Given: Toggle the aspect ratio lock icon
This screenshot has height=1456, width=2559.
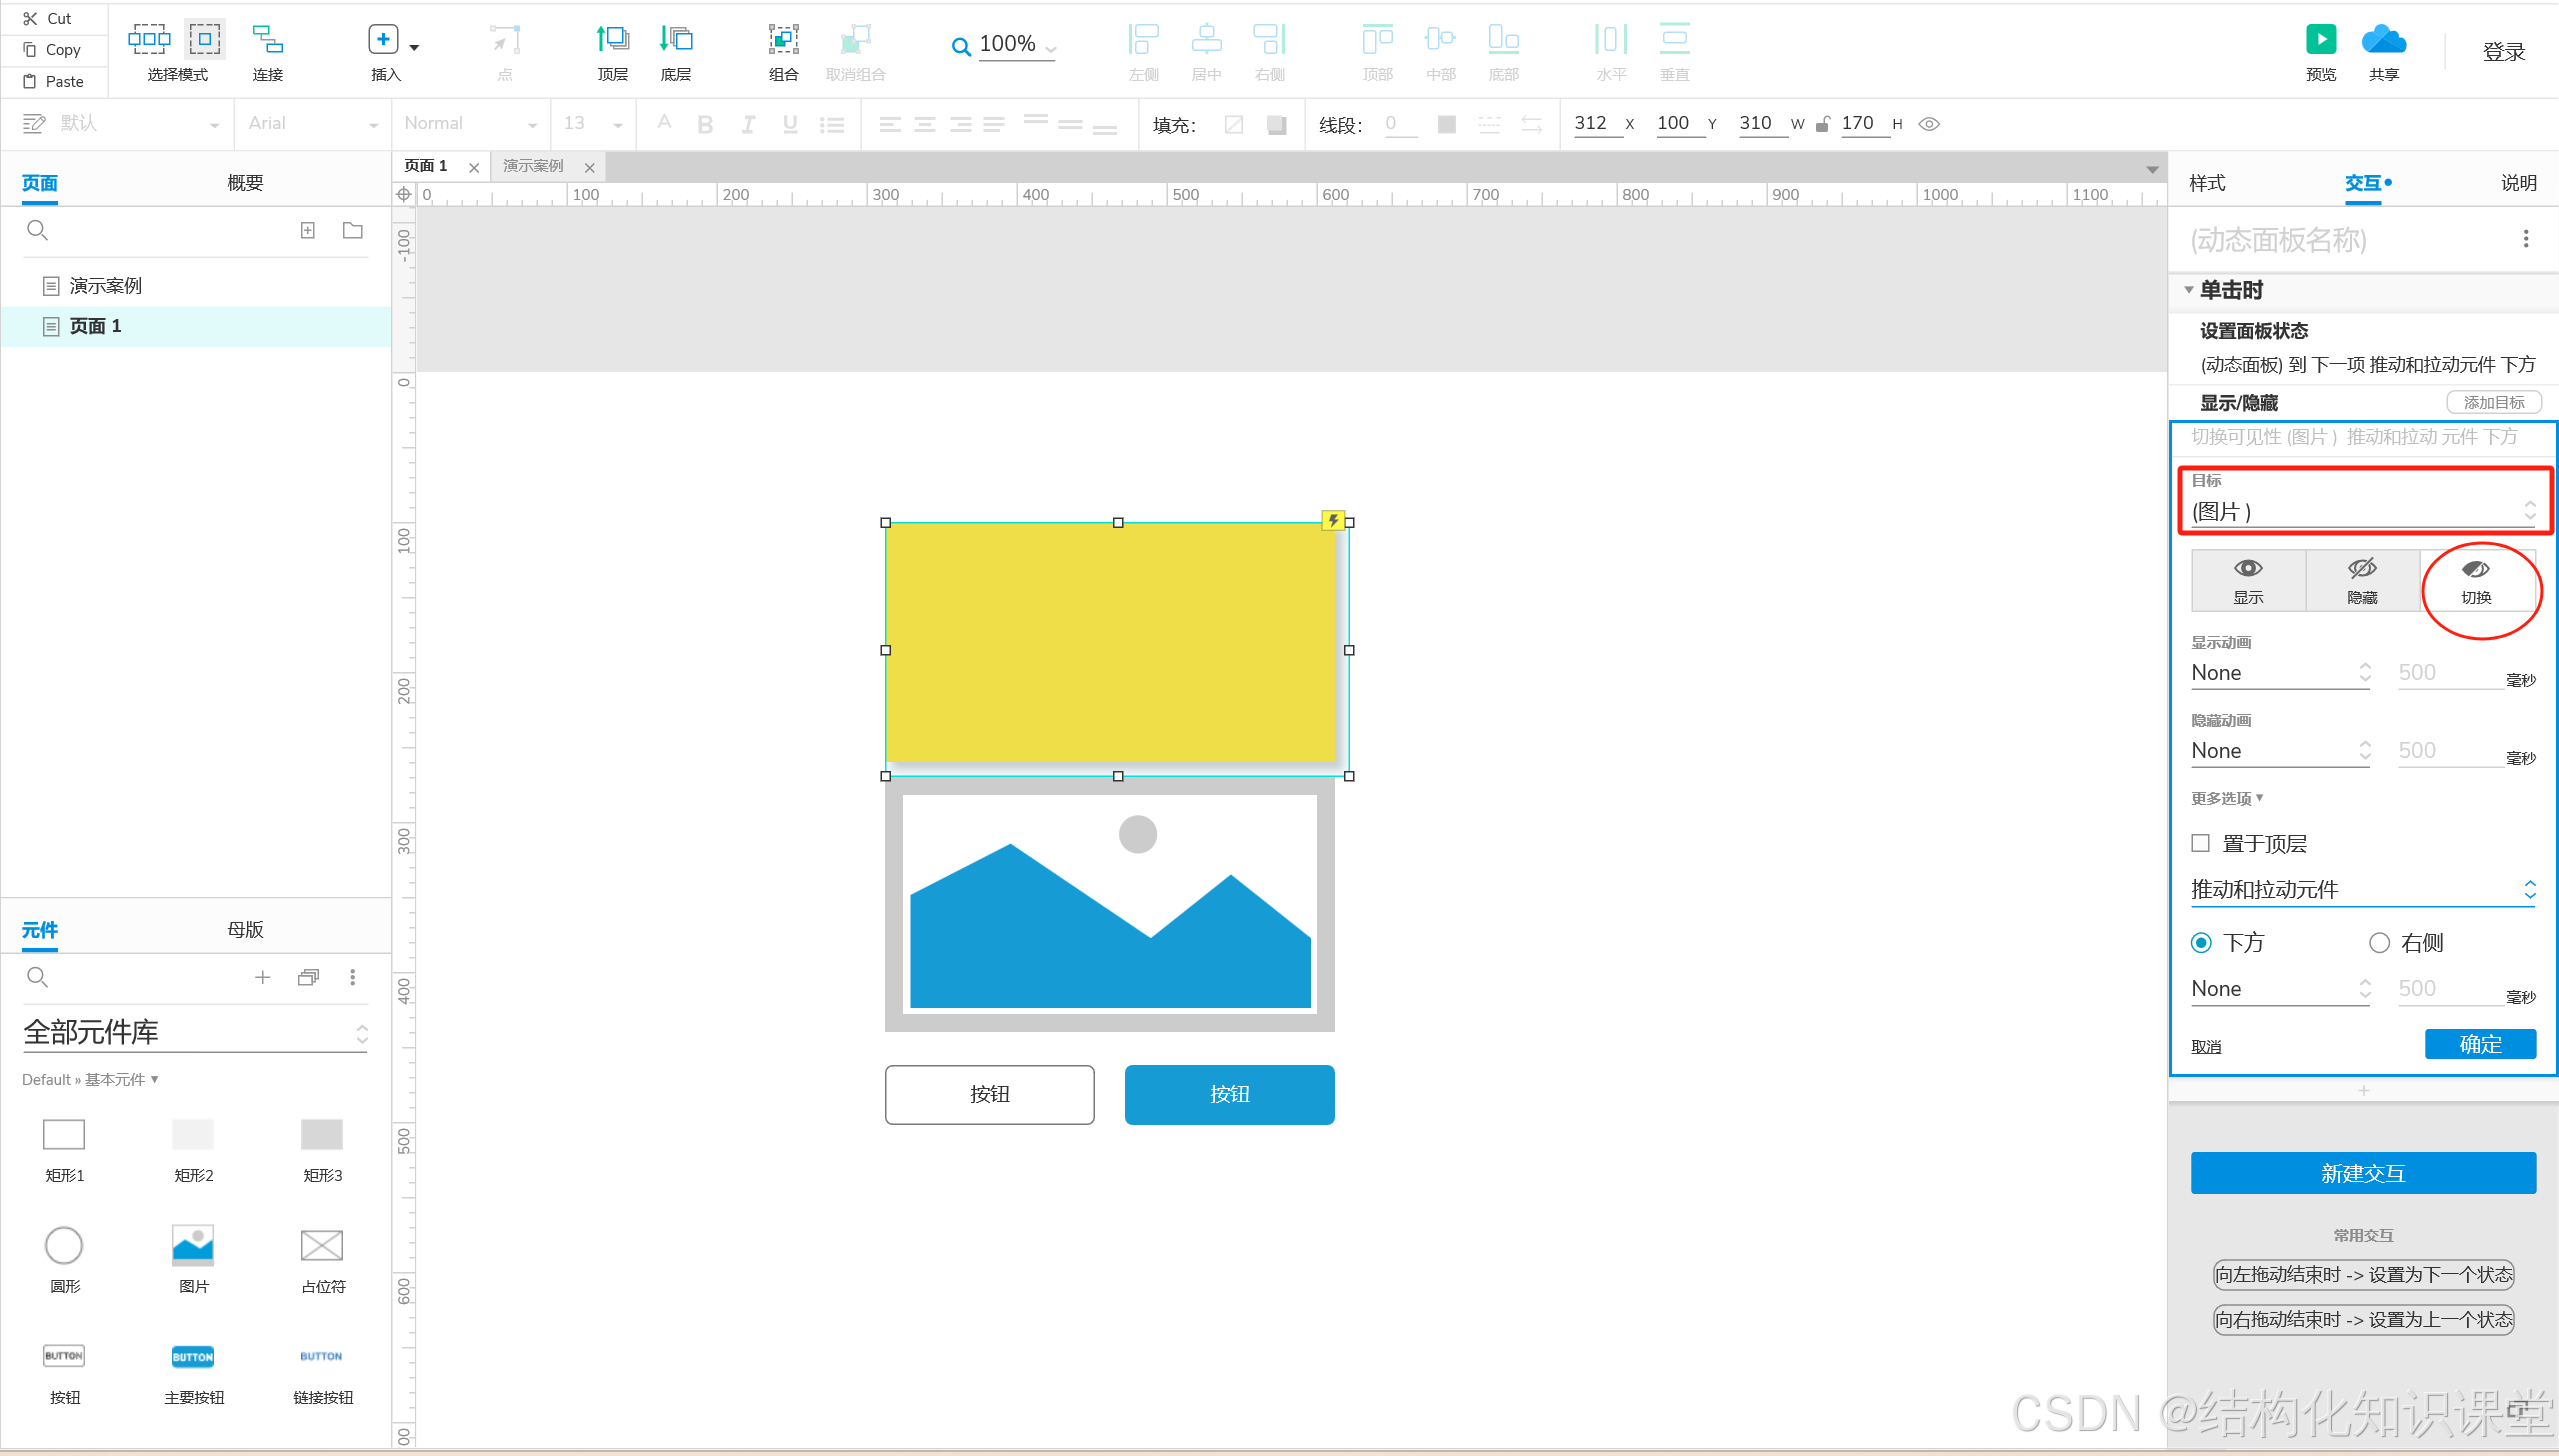Looking at the screenshot, I should pos(1823,124).
